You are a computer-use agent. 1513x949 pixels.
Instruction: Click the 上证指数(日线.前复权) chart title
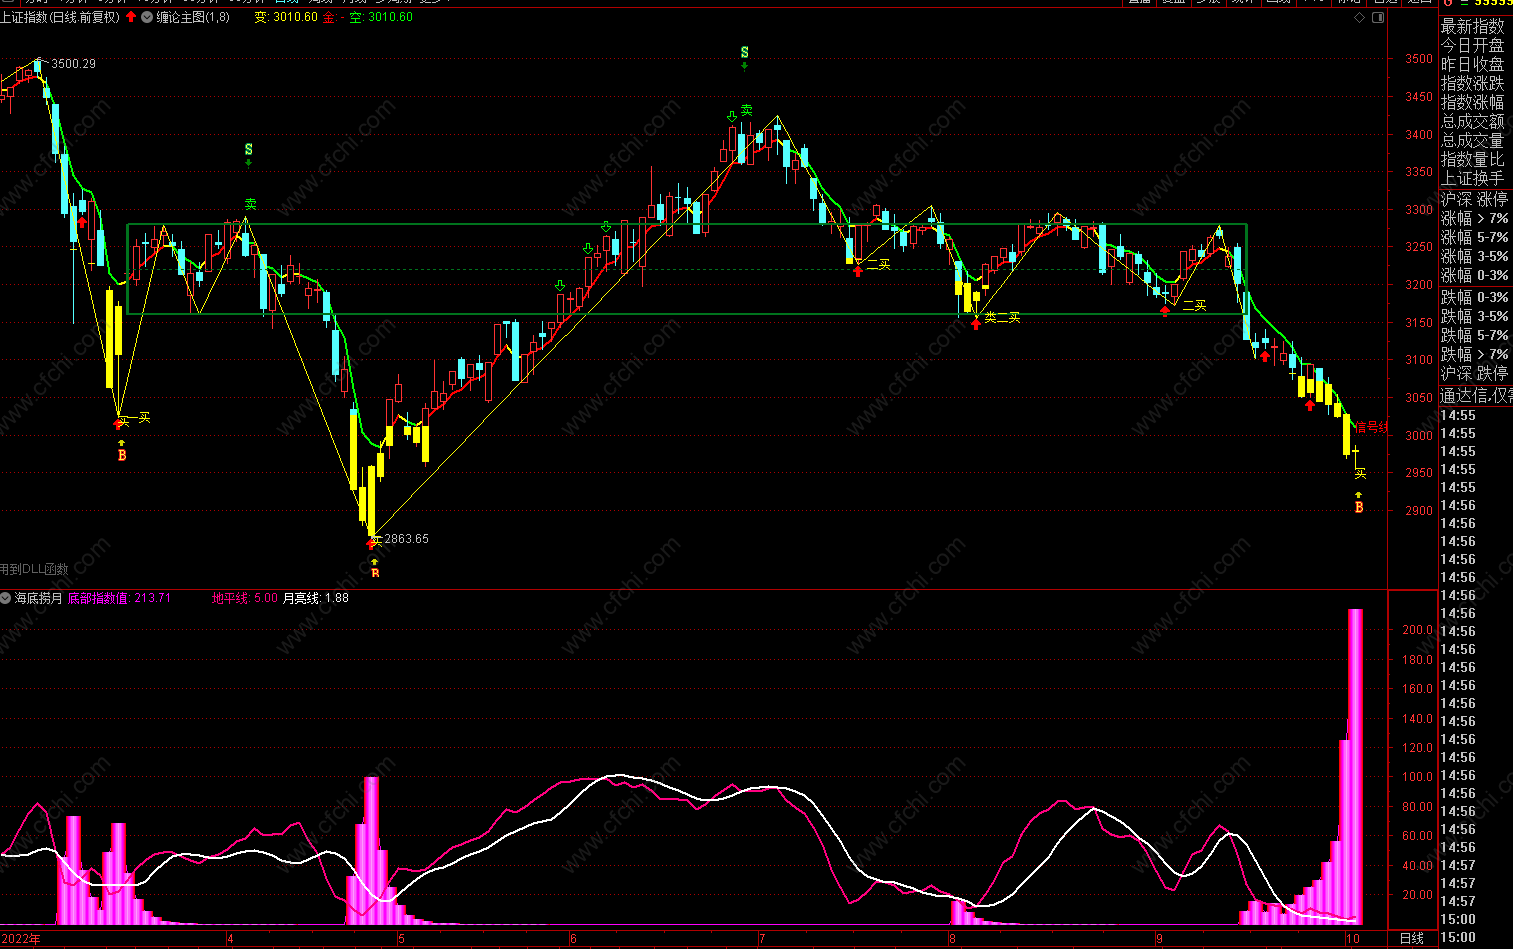(x=60, y=17)
